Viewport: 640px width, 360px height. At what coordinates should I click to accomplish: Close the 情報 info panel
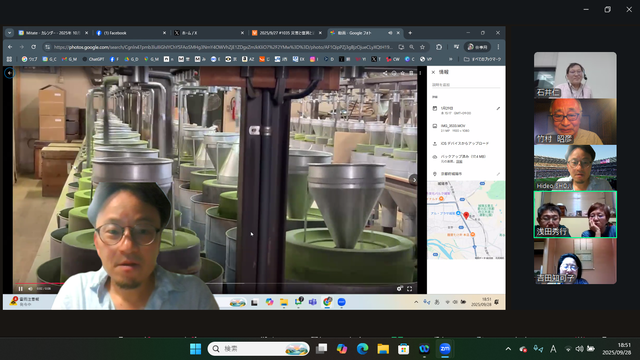coord(433,72)
